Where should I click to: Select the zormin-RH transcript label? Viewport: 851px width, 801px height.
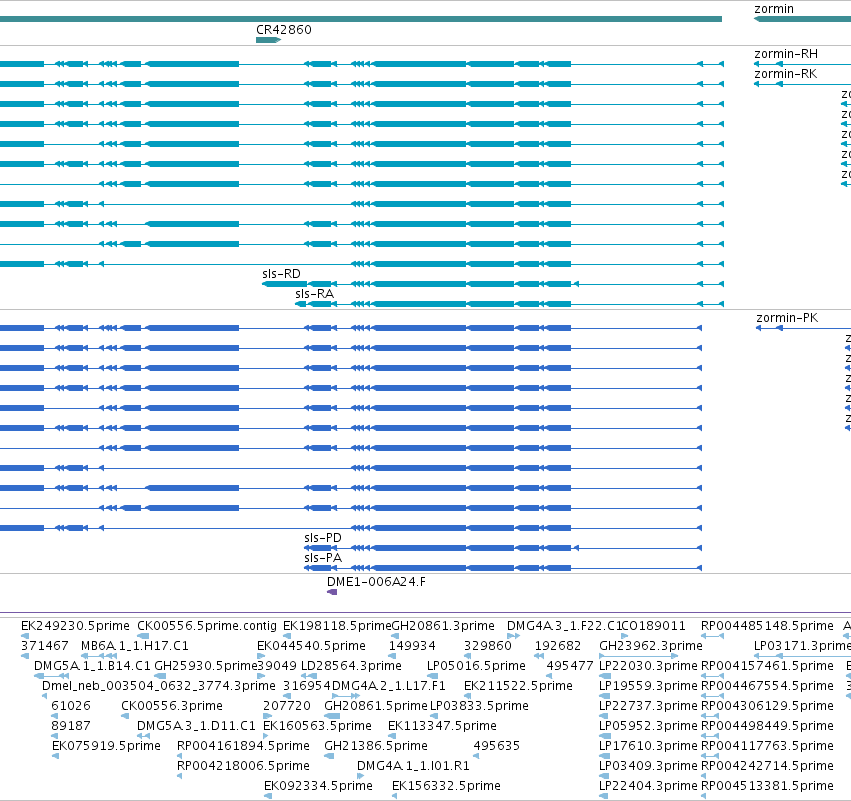tap(786, 54)
